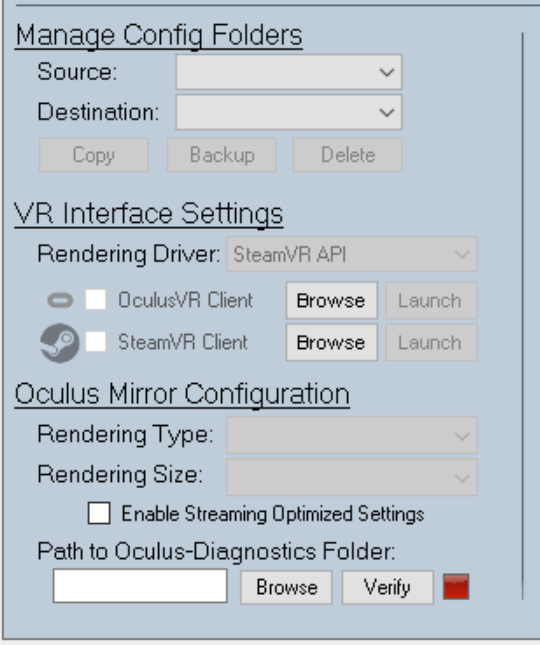Image resolution: width=540 pixels, height=645 pixels.
Task: Browse for the OculusVR Client path
Action: coord(331,301)
